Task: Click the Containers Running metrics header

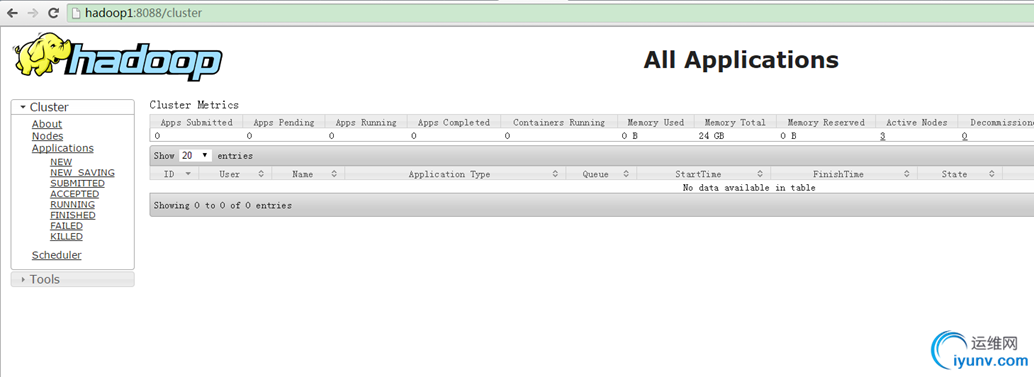Action: tap(559, 122)
